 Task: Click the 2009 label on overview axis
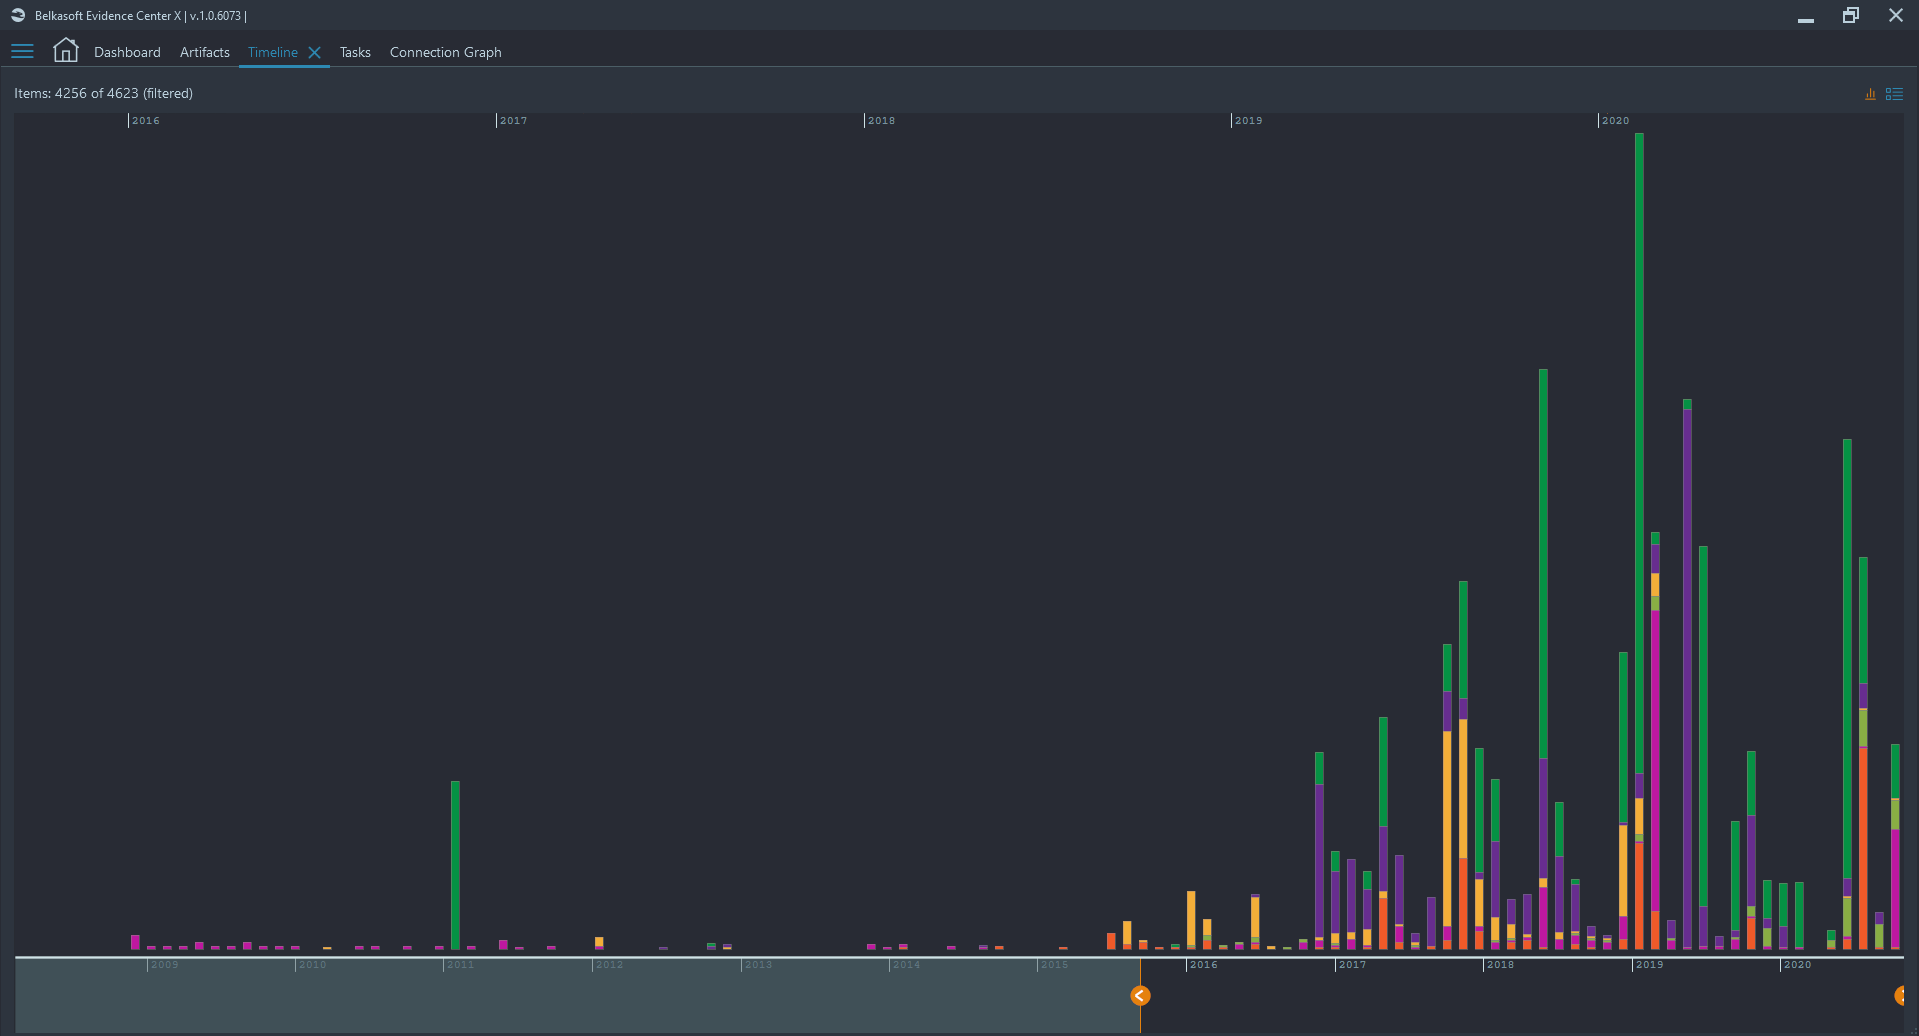[x=164, y=965]
